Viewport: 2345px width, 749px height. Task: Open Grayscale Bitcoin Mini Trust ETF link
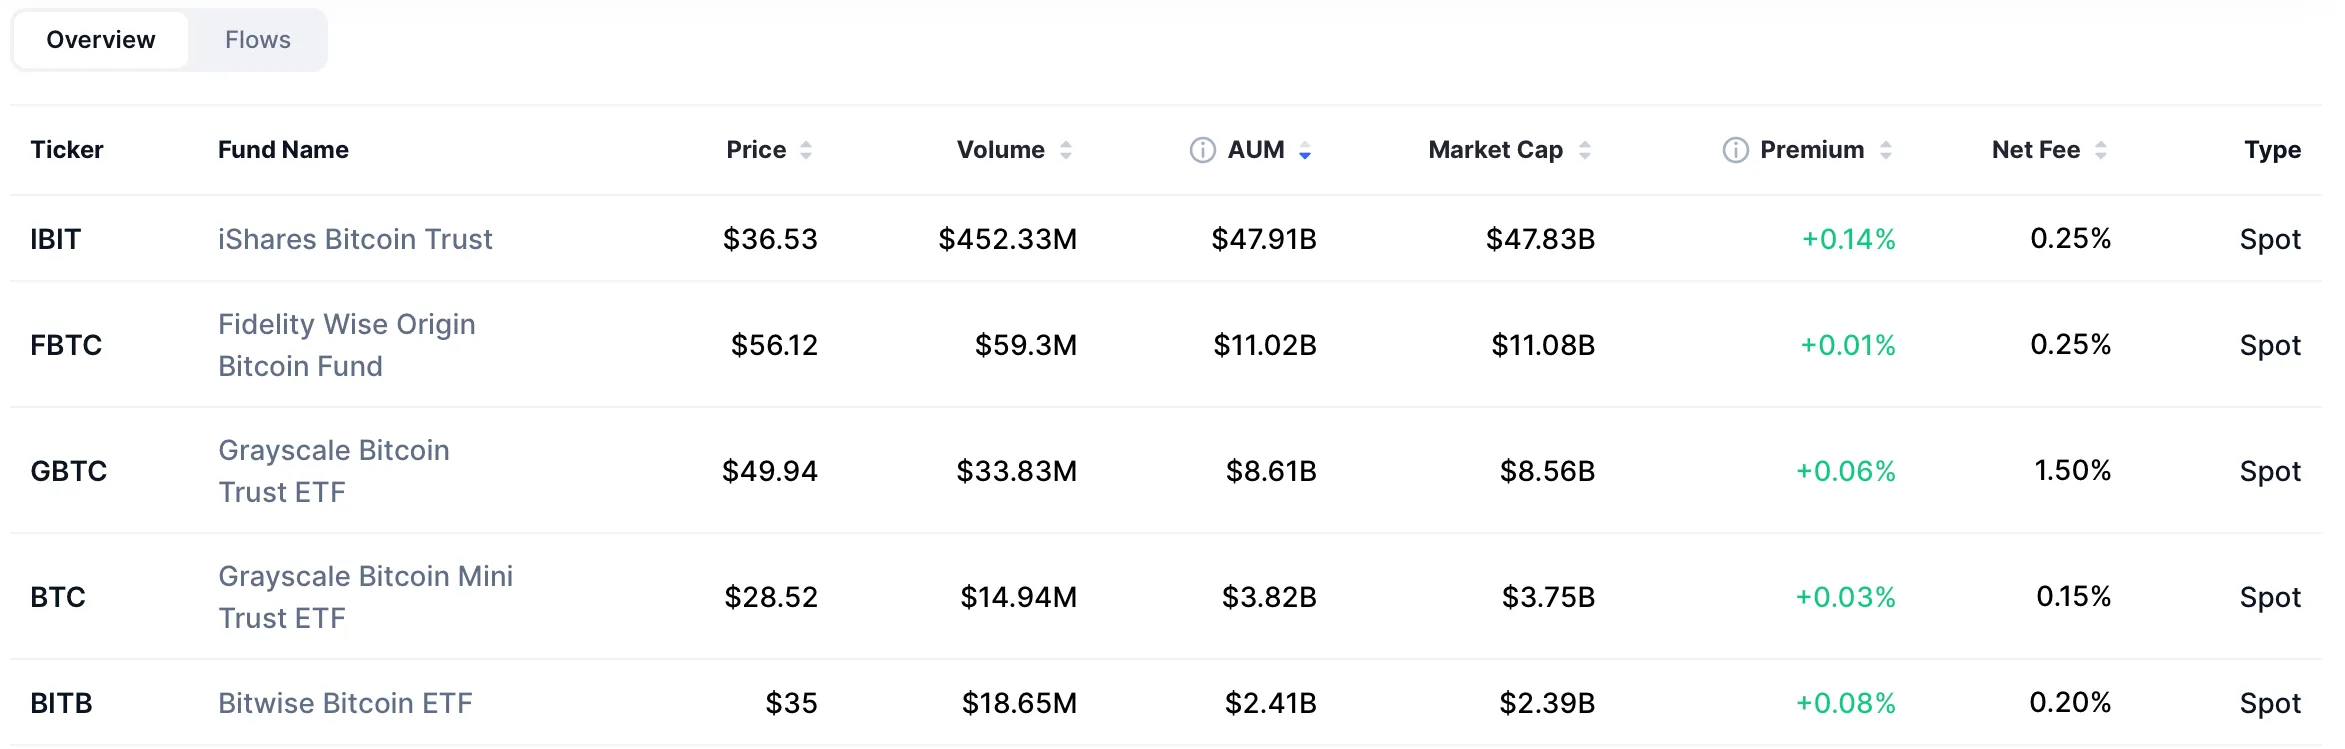366,597
